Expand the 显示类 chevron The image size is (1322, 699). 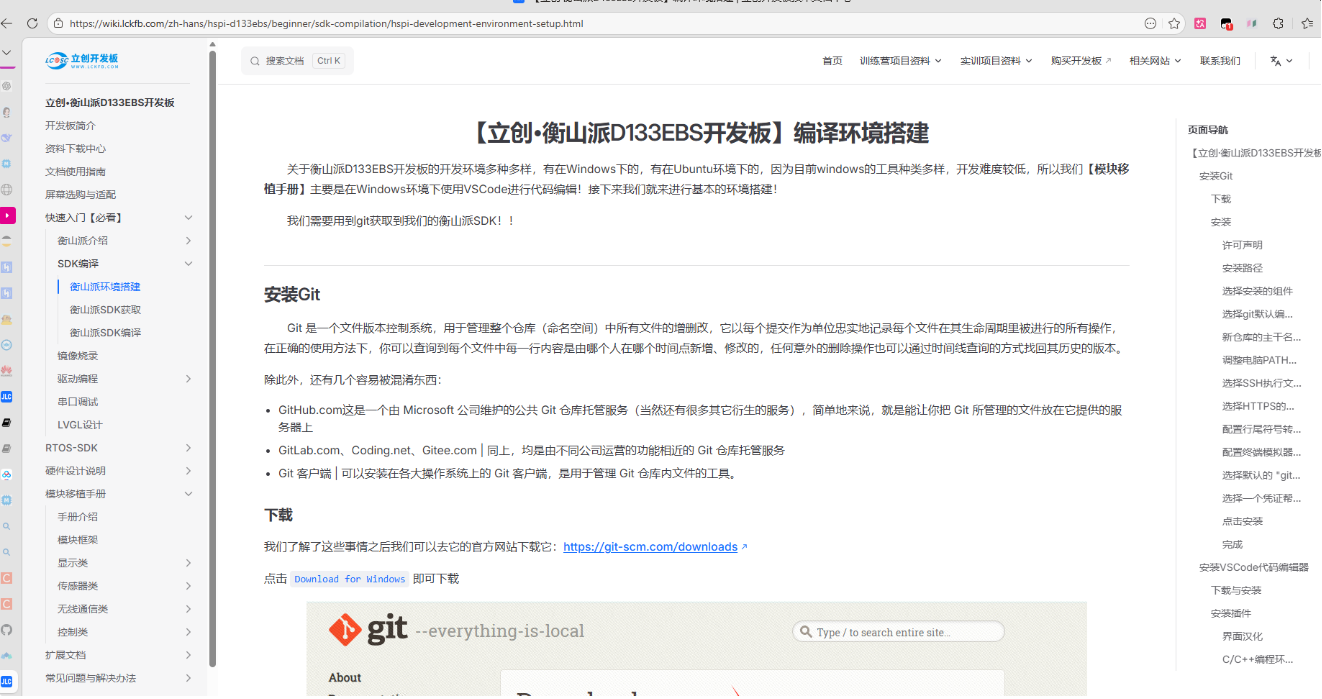(x=188, y=563)
